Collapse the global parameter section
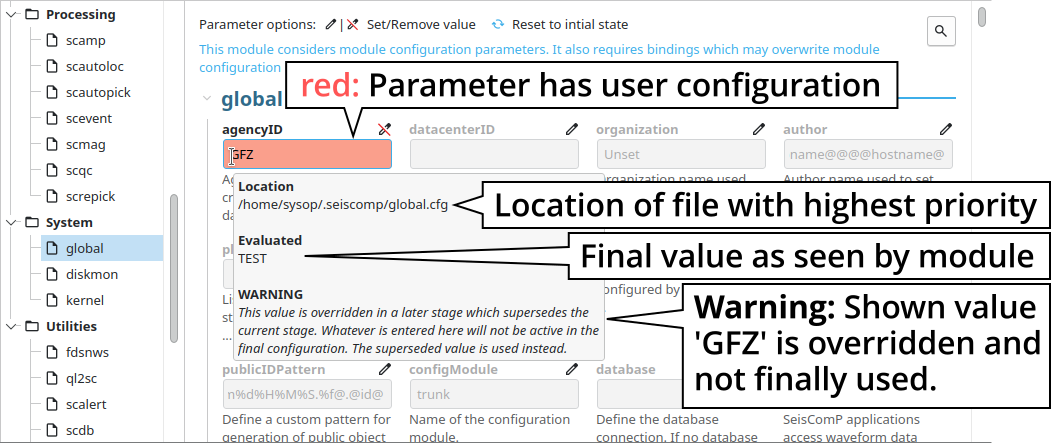This screenshot has width=1055, height=443. (x=207, y=99)
